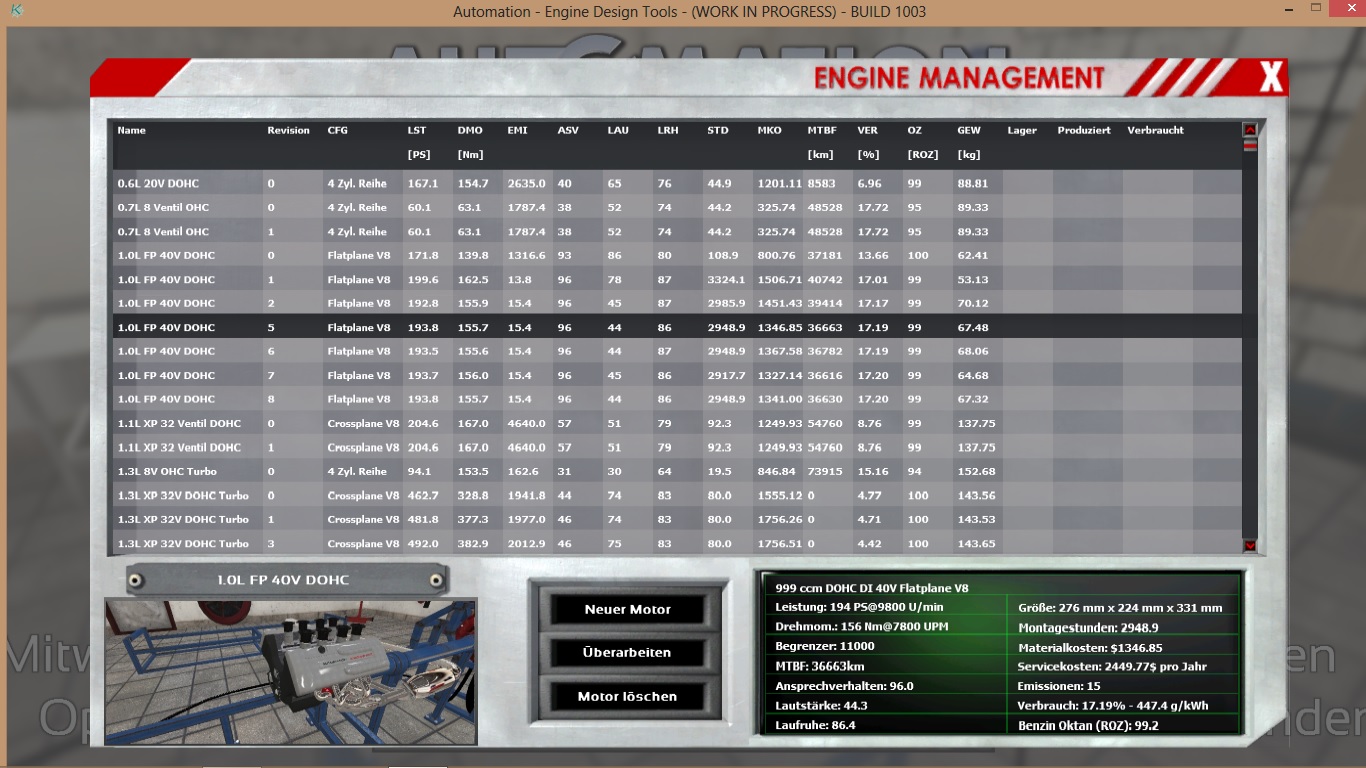Viewport: 1366px width, 768px height.
Task: Click the Begrenzer: 11000 stat
Action: point(825,646)
